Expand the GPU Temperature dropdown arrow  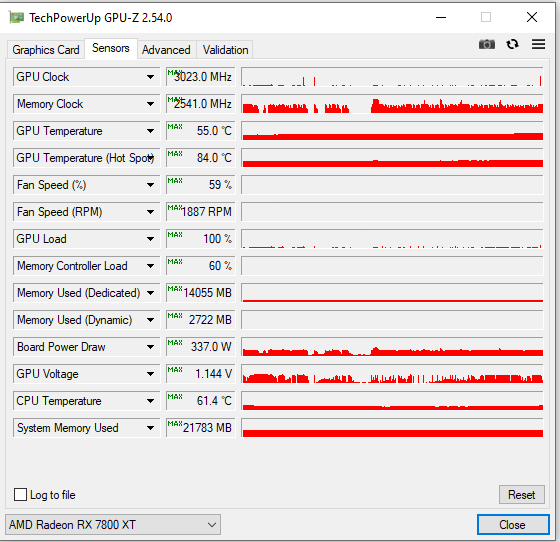pos(150,131)
